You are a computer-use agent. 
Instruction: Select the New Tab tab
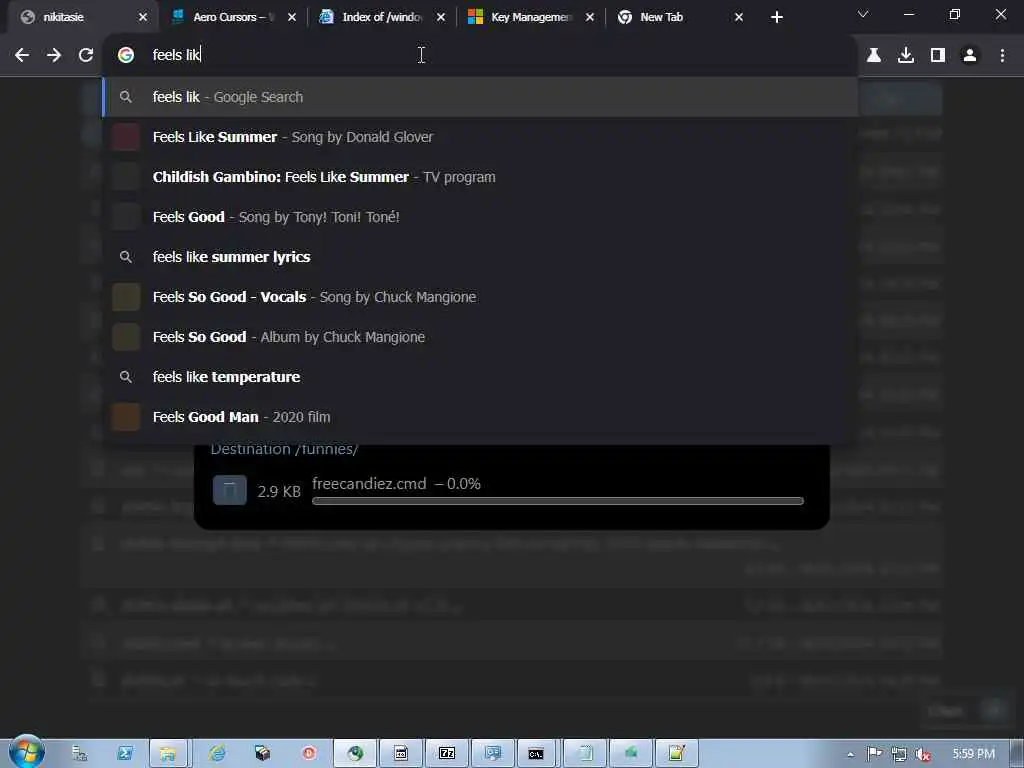point(680,18)
